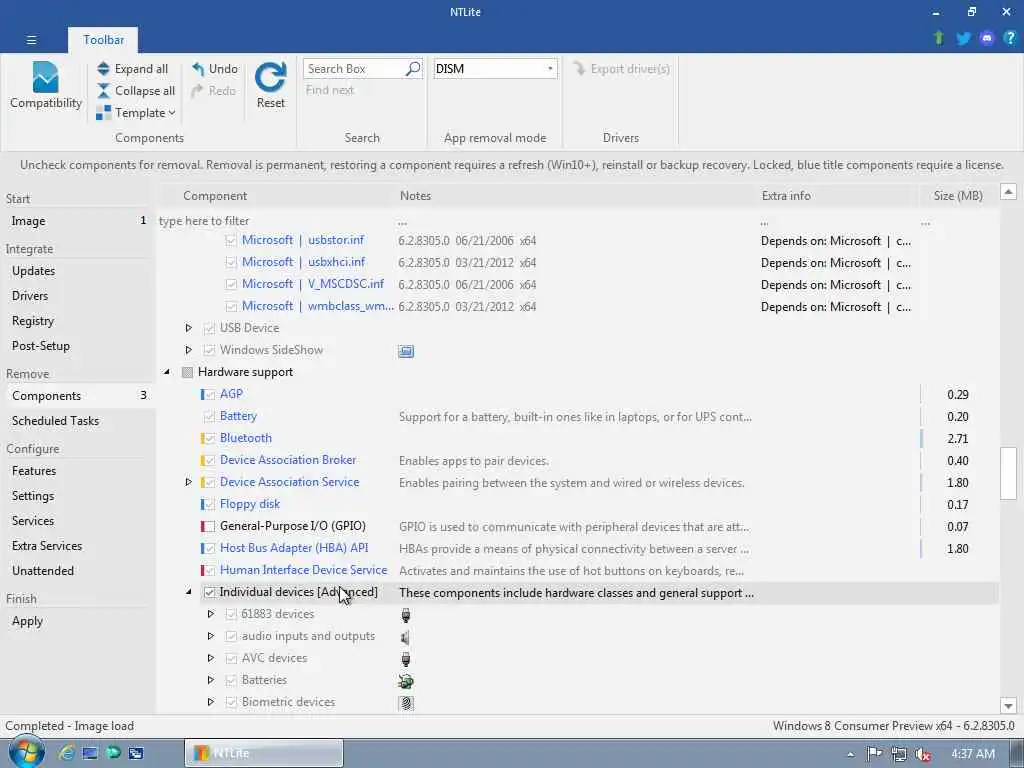Expand the 61883 devices node

pos(210,614)
